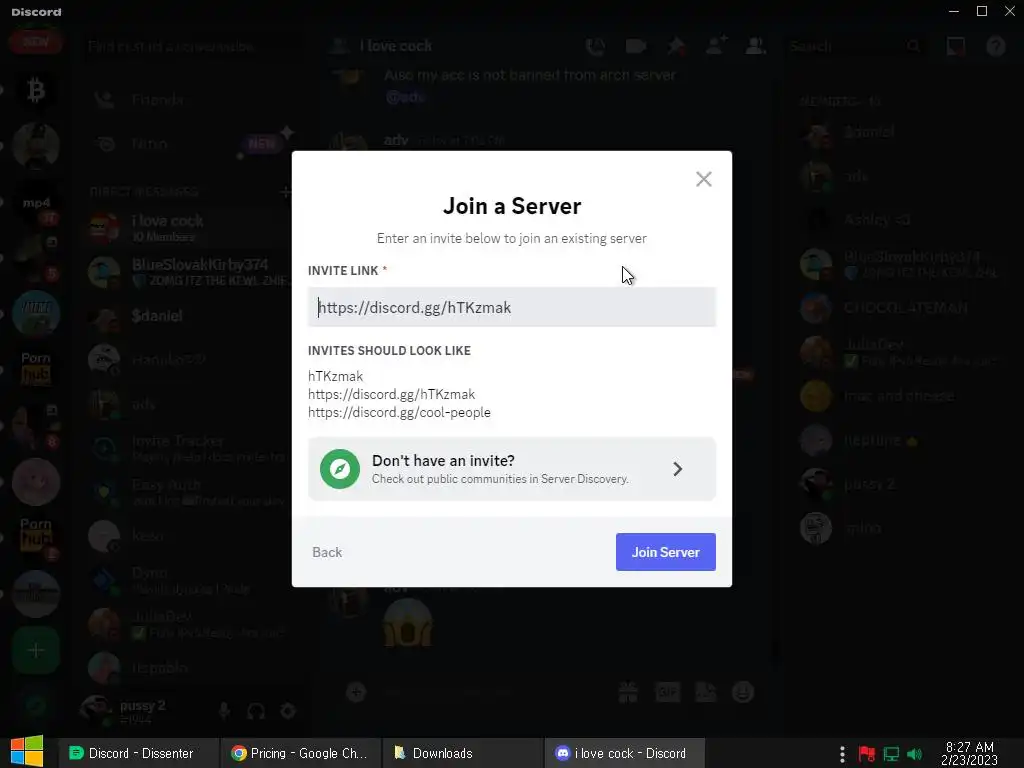Open emoji picker in message bar
This screenshot has width=1024, height=768.
[x=743, y=692]
